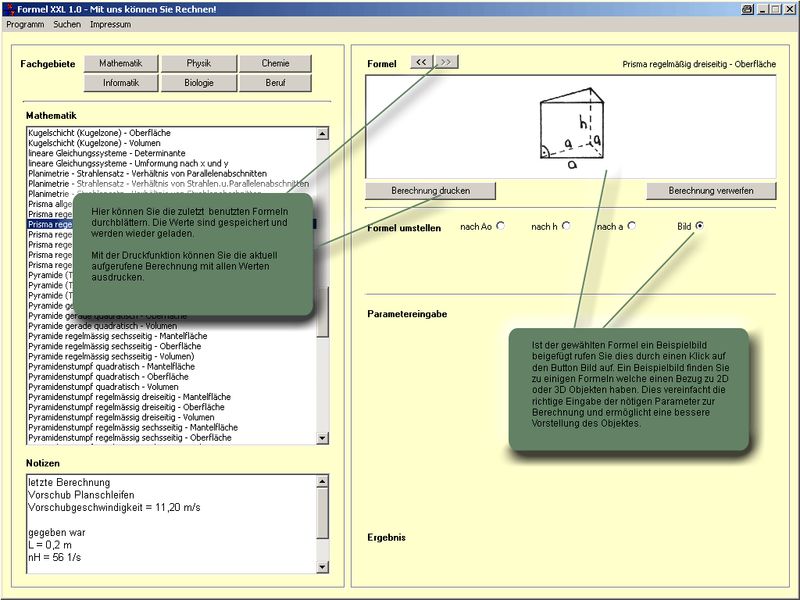Open the Chemie subject area
The height and width of the screenshot is (600, 800).
tap(275, 63)
